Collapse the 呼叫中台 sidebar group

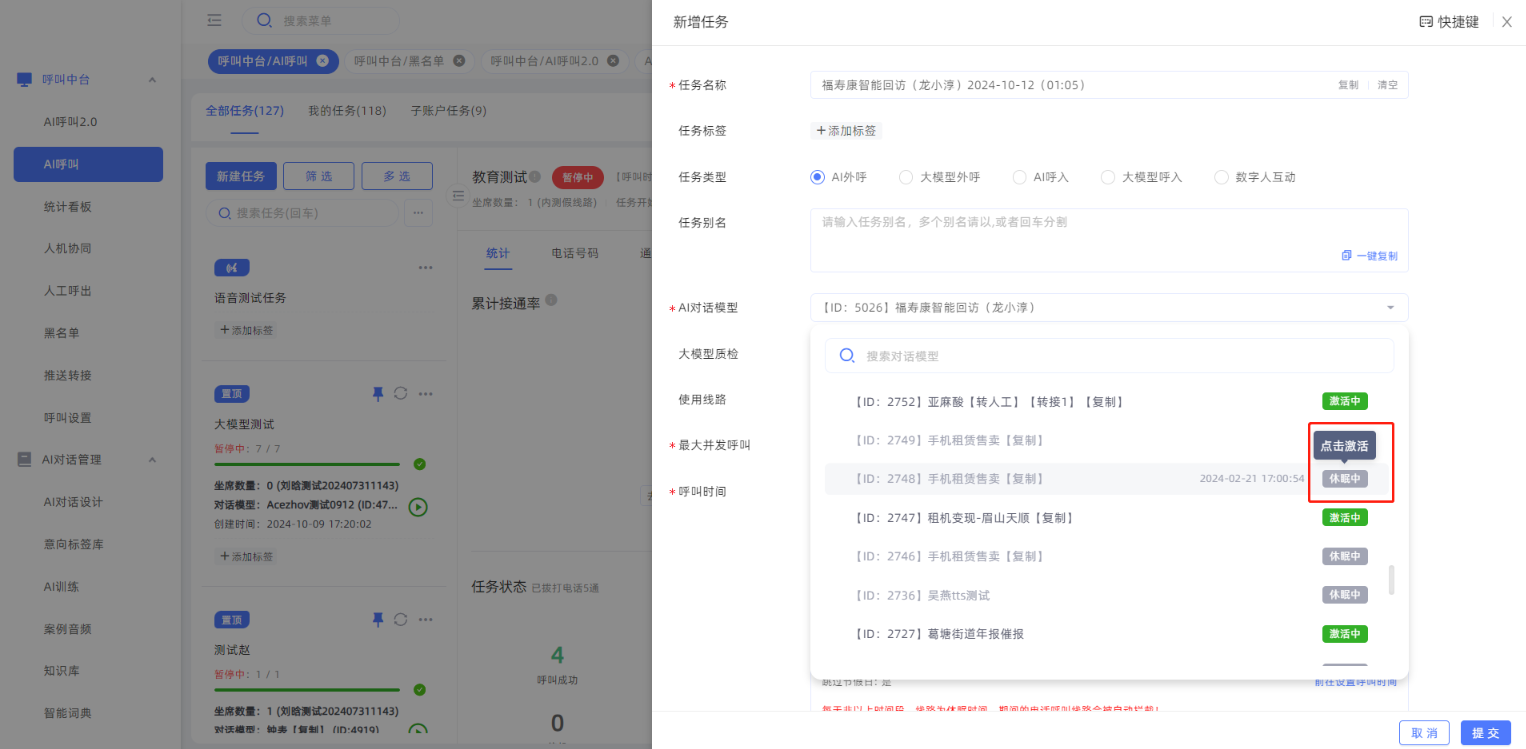point(152,80)
